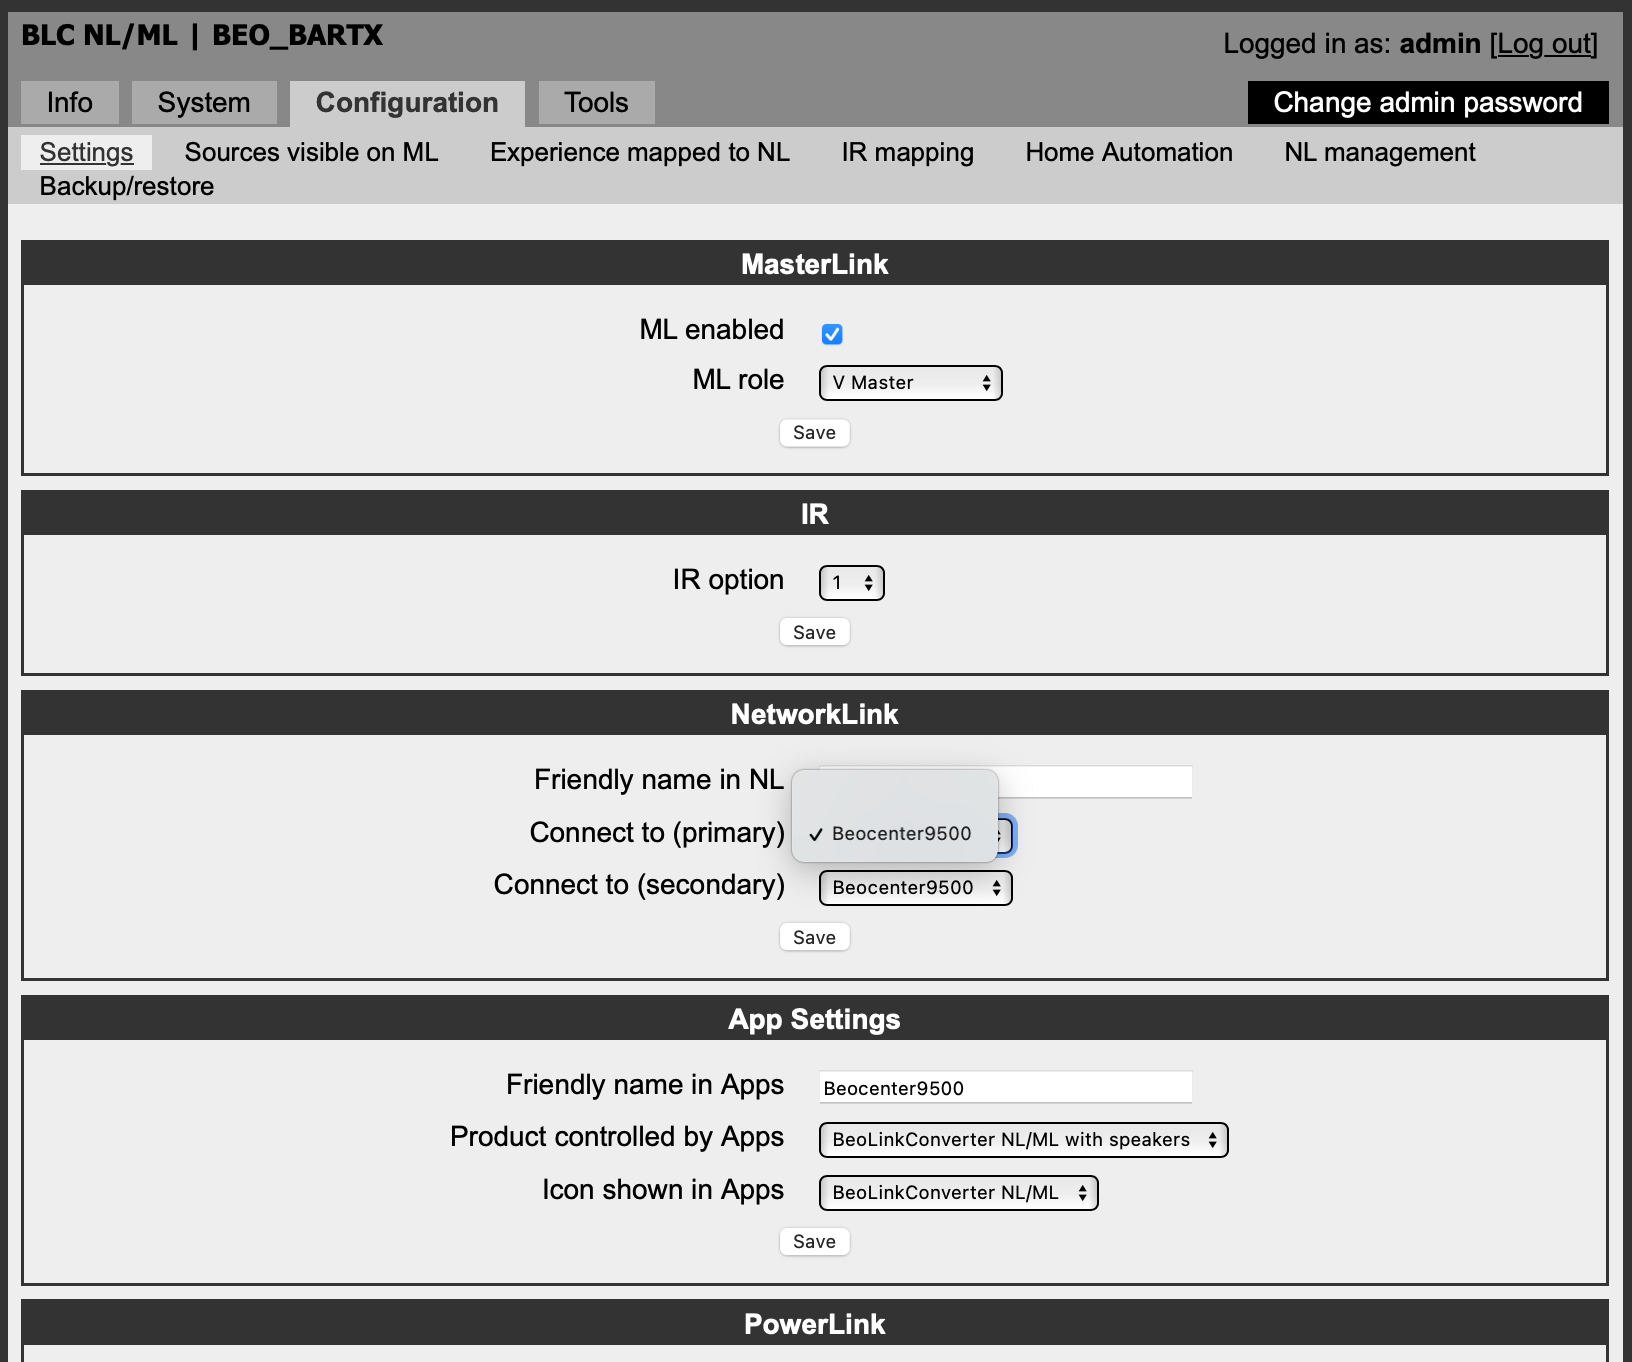Save the NetworkLink settings
Screen dimensions: 1632x1362
click(x=814, y=938)
